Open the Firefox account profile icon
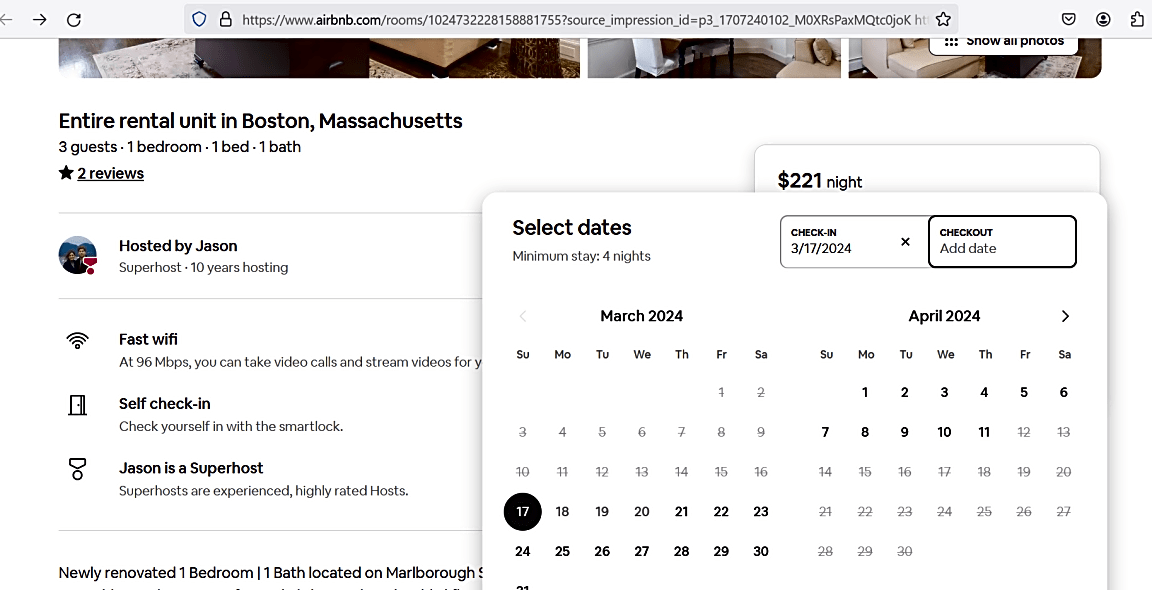This screenshot has height=590, width=1152. click(x=1103, y=20)
